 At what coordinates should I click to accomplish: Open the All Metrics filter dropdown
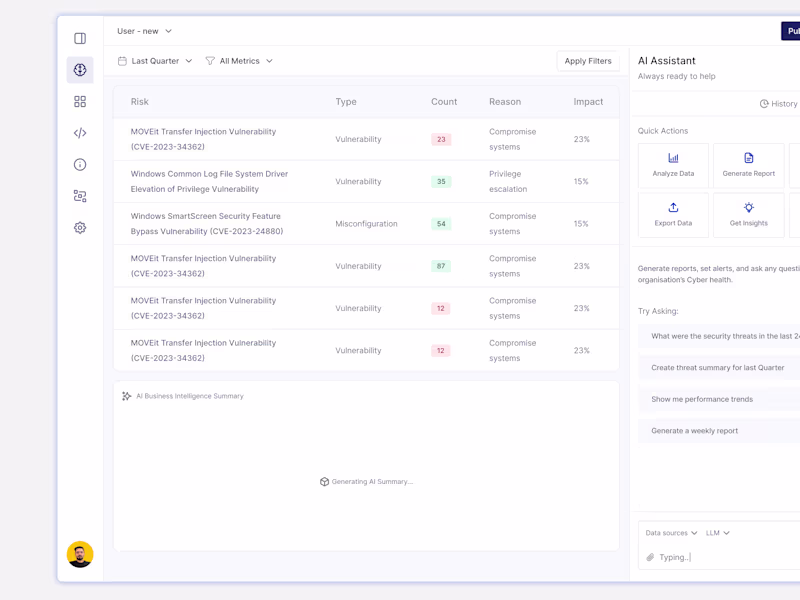(x=239, y=61)
